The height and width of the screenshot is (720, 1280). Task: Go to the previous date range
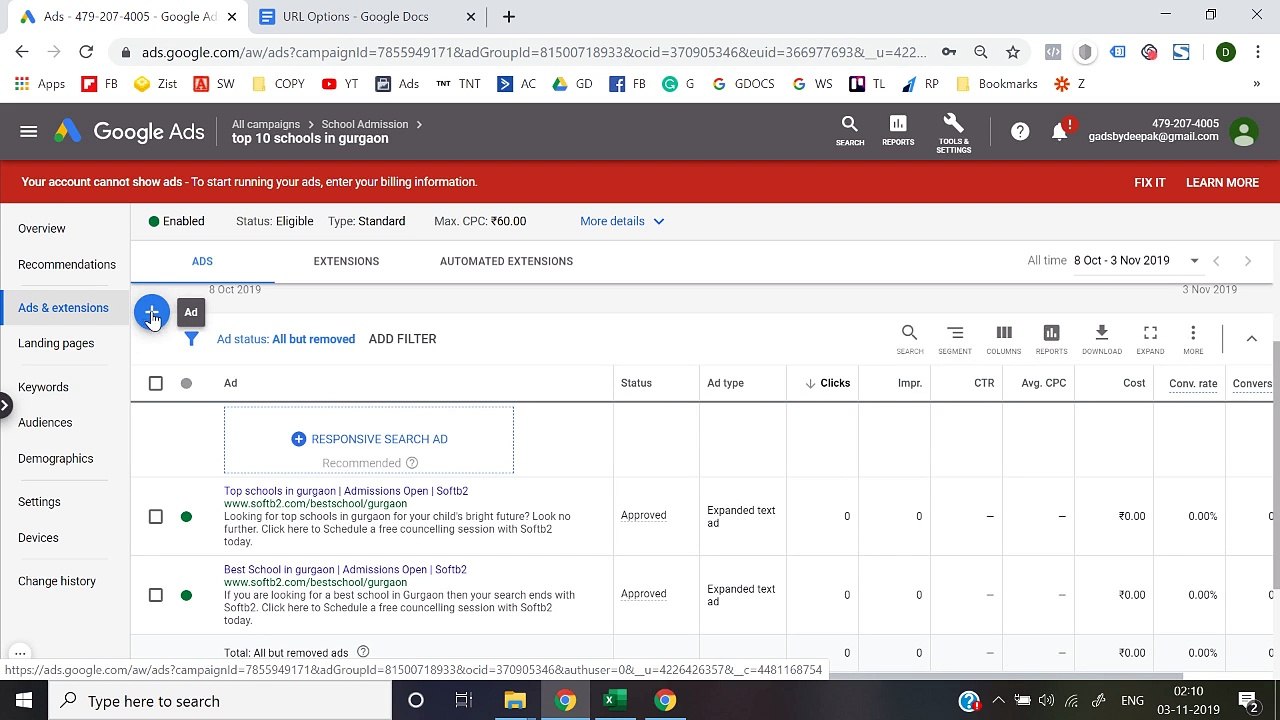(1216, 261)
